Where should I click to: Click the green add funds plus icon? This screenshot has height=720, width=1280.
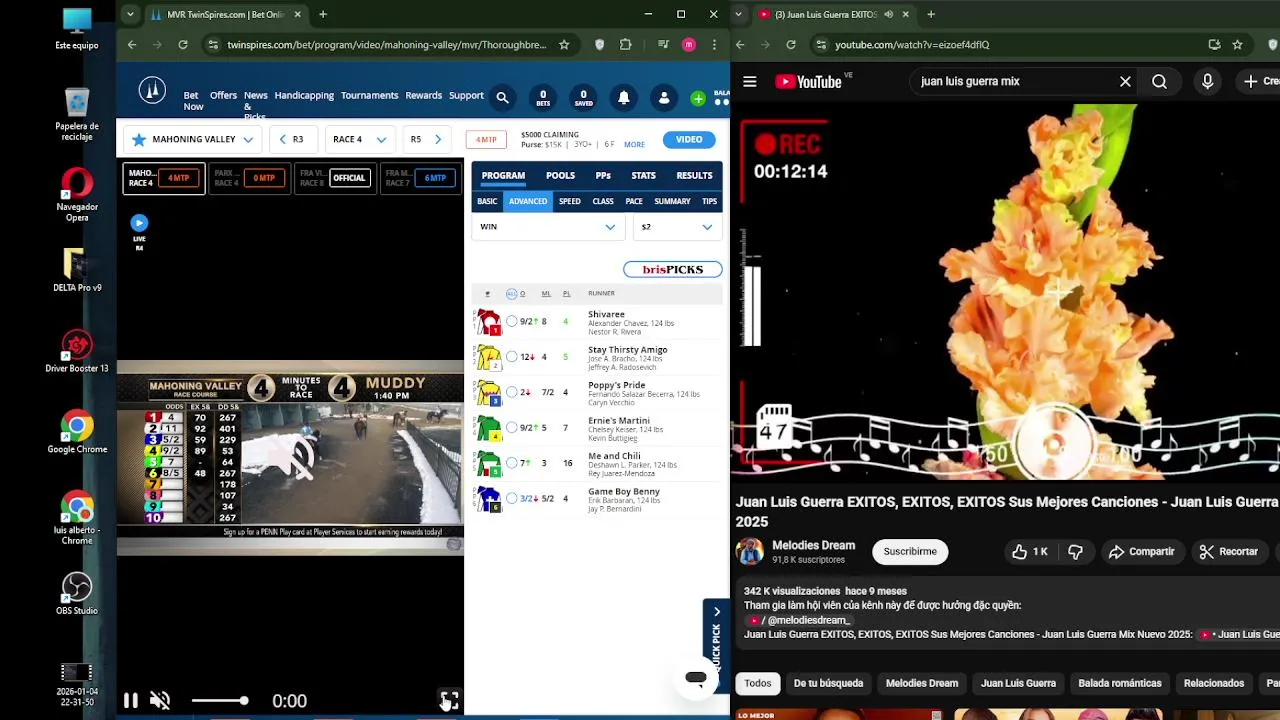(x=698, y=98)
